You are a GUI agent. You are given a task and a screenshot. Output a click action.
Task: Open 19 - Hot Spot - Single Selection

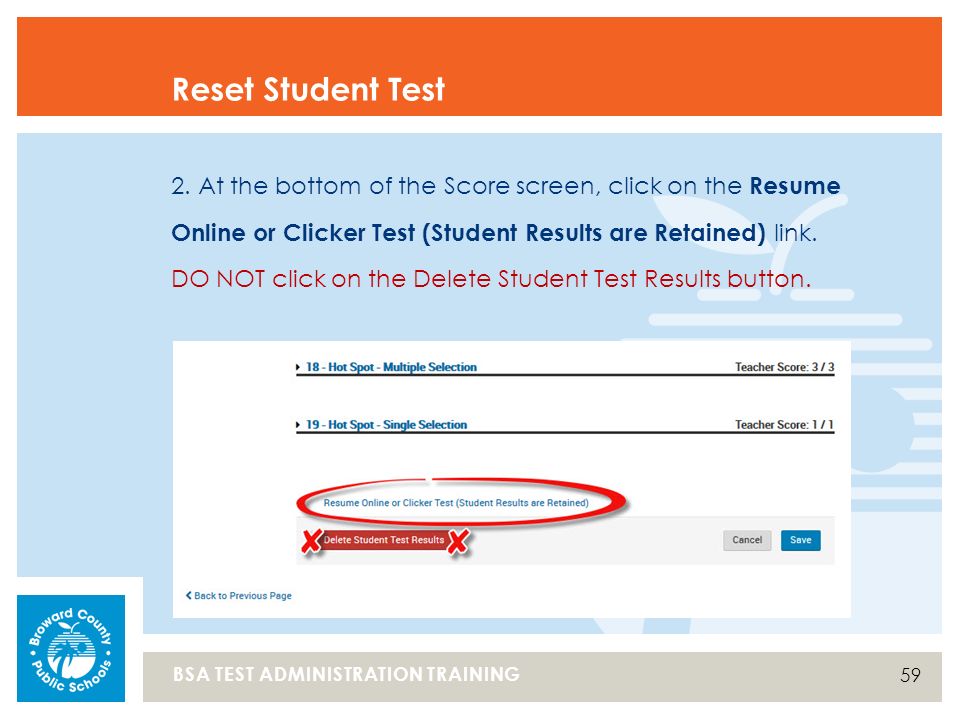coord(386,425)
